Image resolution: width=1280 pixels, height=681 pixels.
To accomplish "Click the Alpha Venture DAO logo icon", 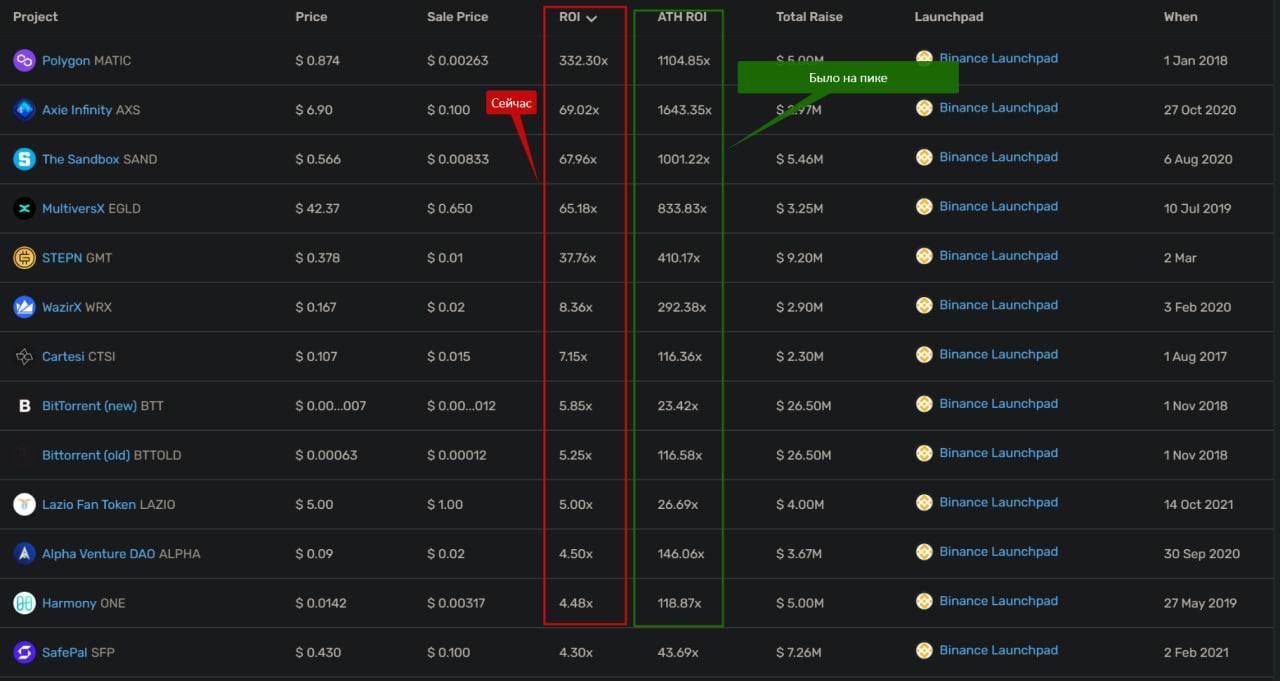I will click(24, 554).
